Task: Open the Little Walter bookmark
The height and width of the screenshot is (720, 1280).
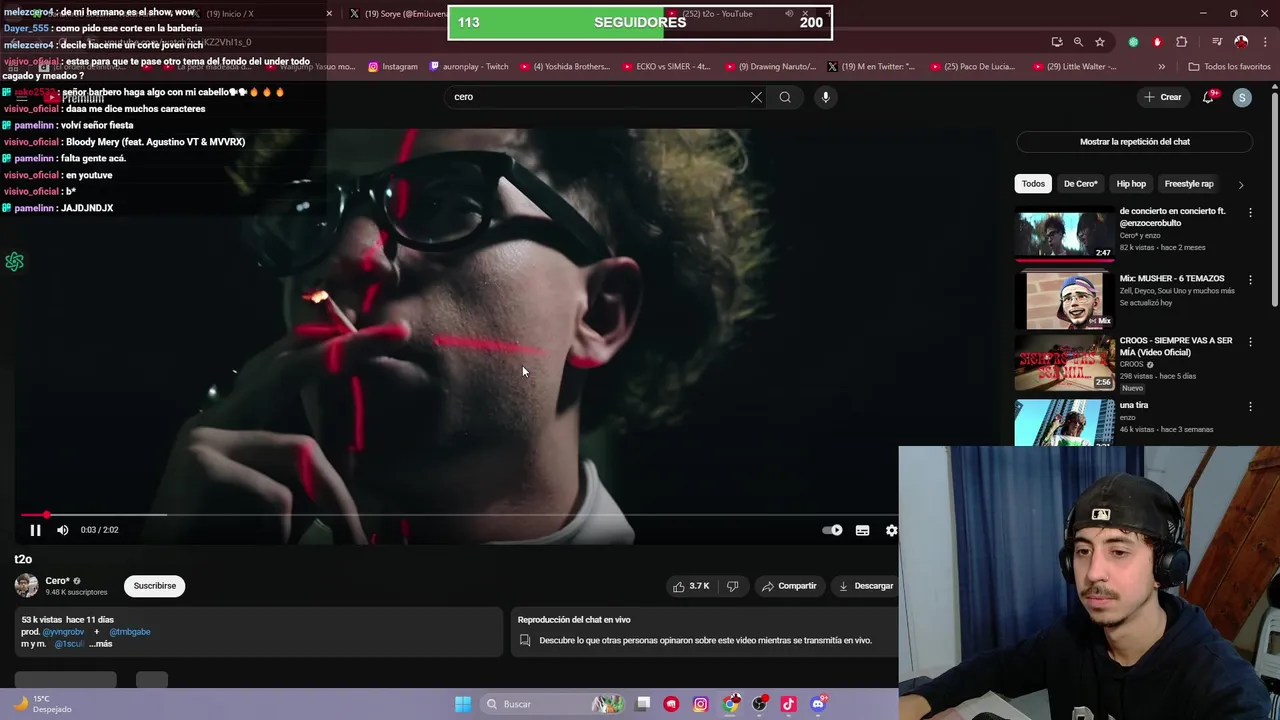Action: [1075, 67]
